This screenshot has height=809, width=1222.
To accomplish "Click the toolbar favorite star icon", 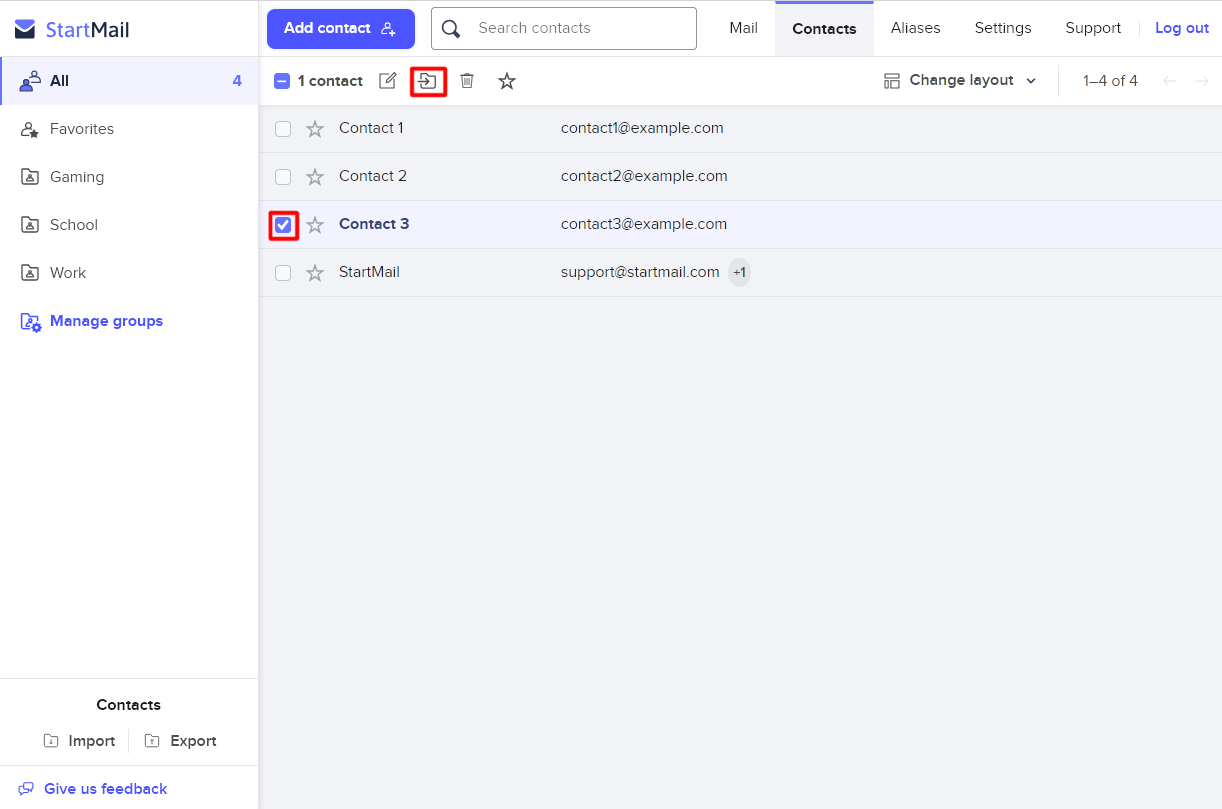I will point(507,81).
